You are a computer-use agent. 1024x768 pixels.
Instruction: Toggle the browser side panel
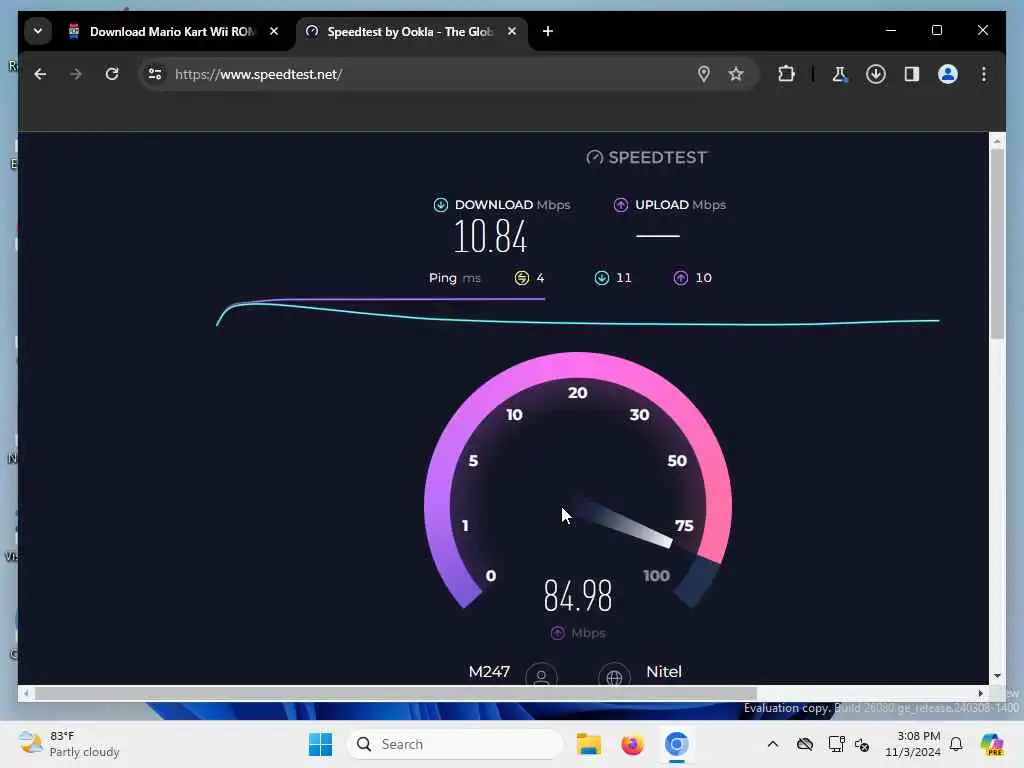[912, 74]
